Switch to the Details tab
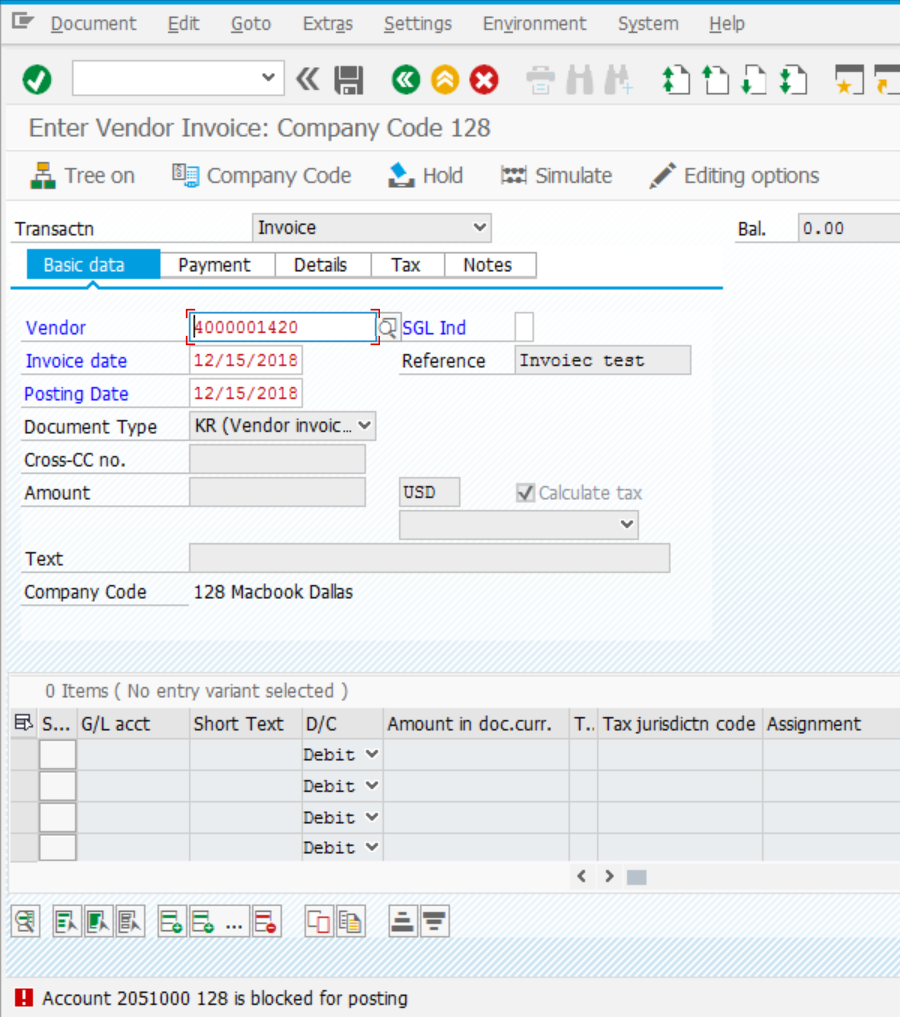Viewport: 900px width, 1017px height. pyautogui.click(x=320, y=265)
